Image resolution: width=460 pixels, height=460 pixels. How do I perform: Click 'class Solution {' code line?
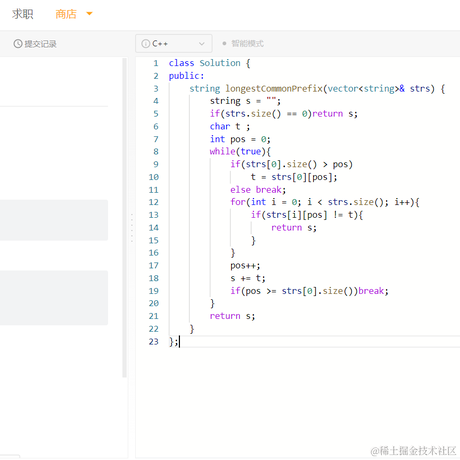pyautogui.click(x=209, y=63)
